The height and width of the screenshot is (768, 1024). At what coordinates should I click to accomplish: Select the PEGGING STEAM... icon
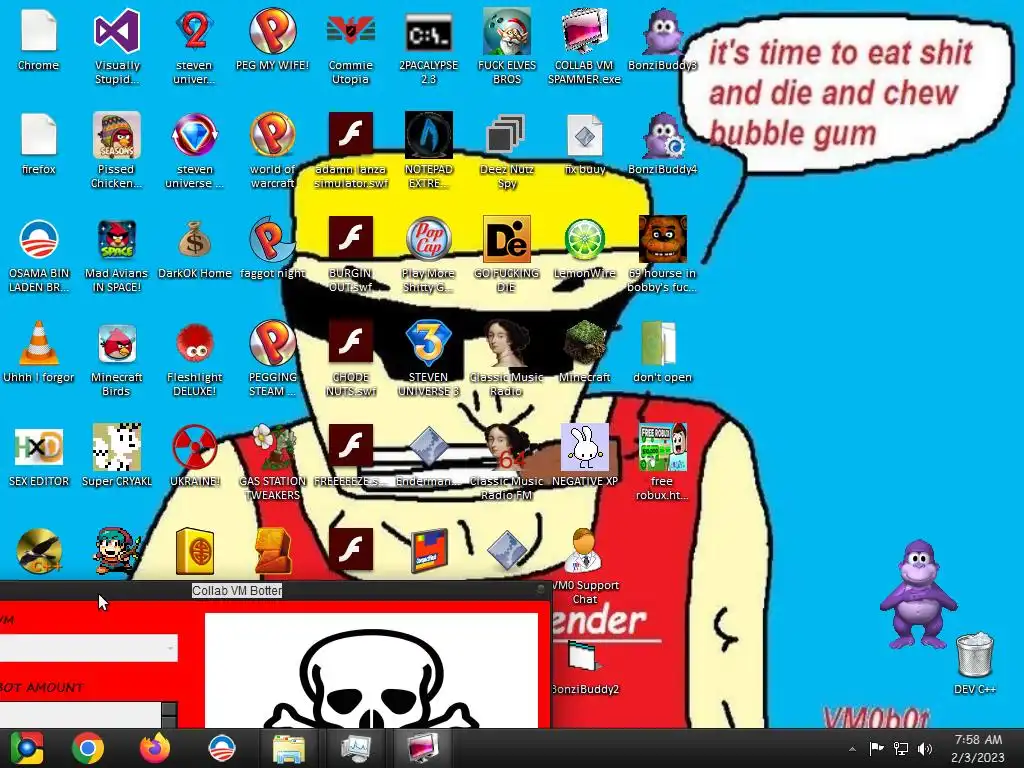pyautogui.click(x=272, y=359)
